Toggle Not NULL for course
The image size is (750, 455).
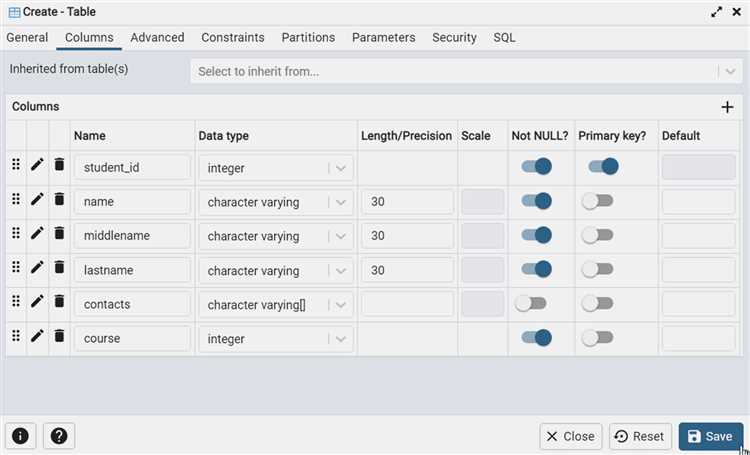[x=536, y=337]
